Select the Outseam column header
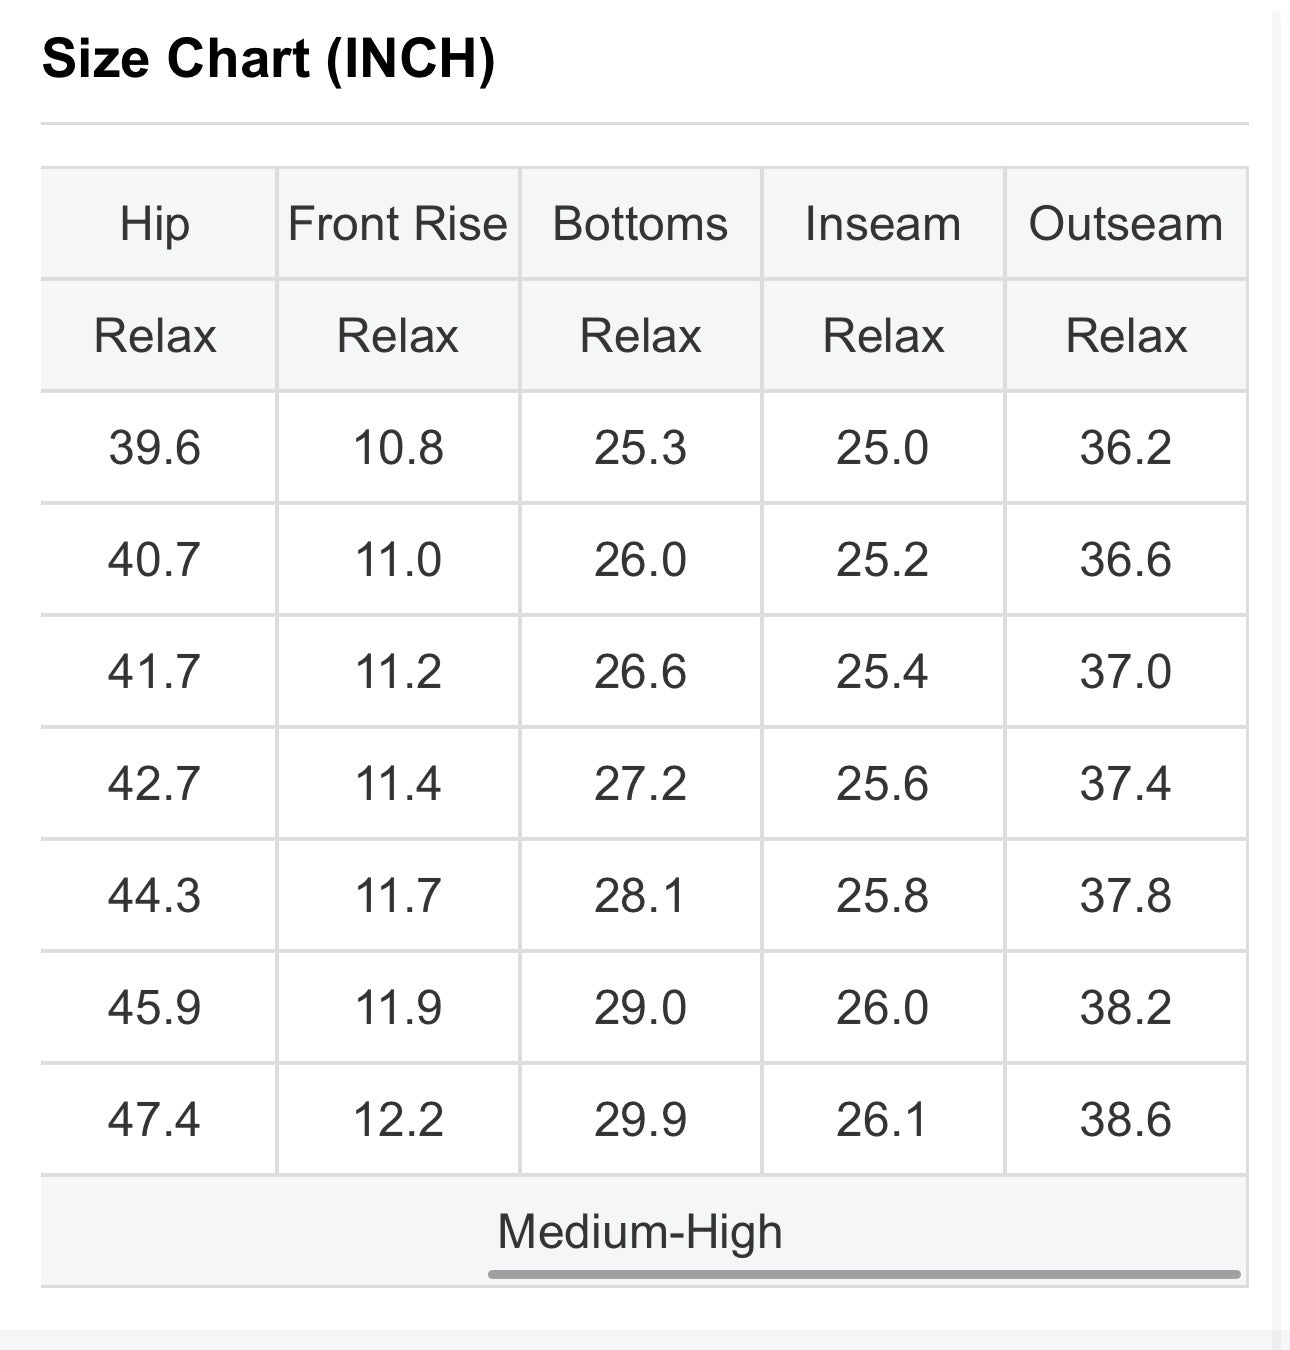This screenshot has width=1290, height=1350. coord(1126,223)
